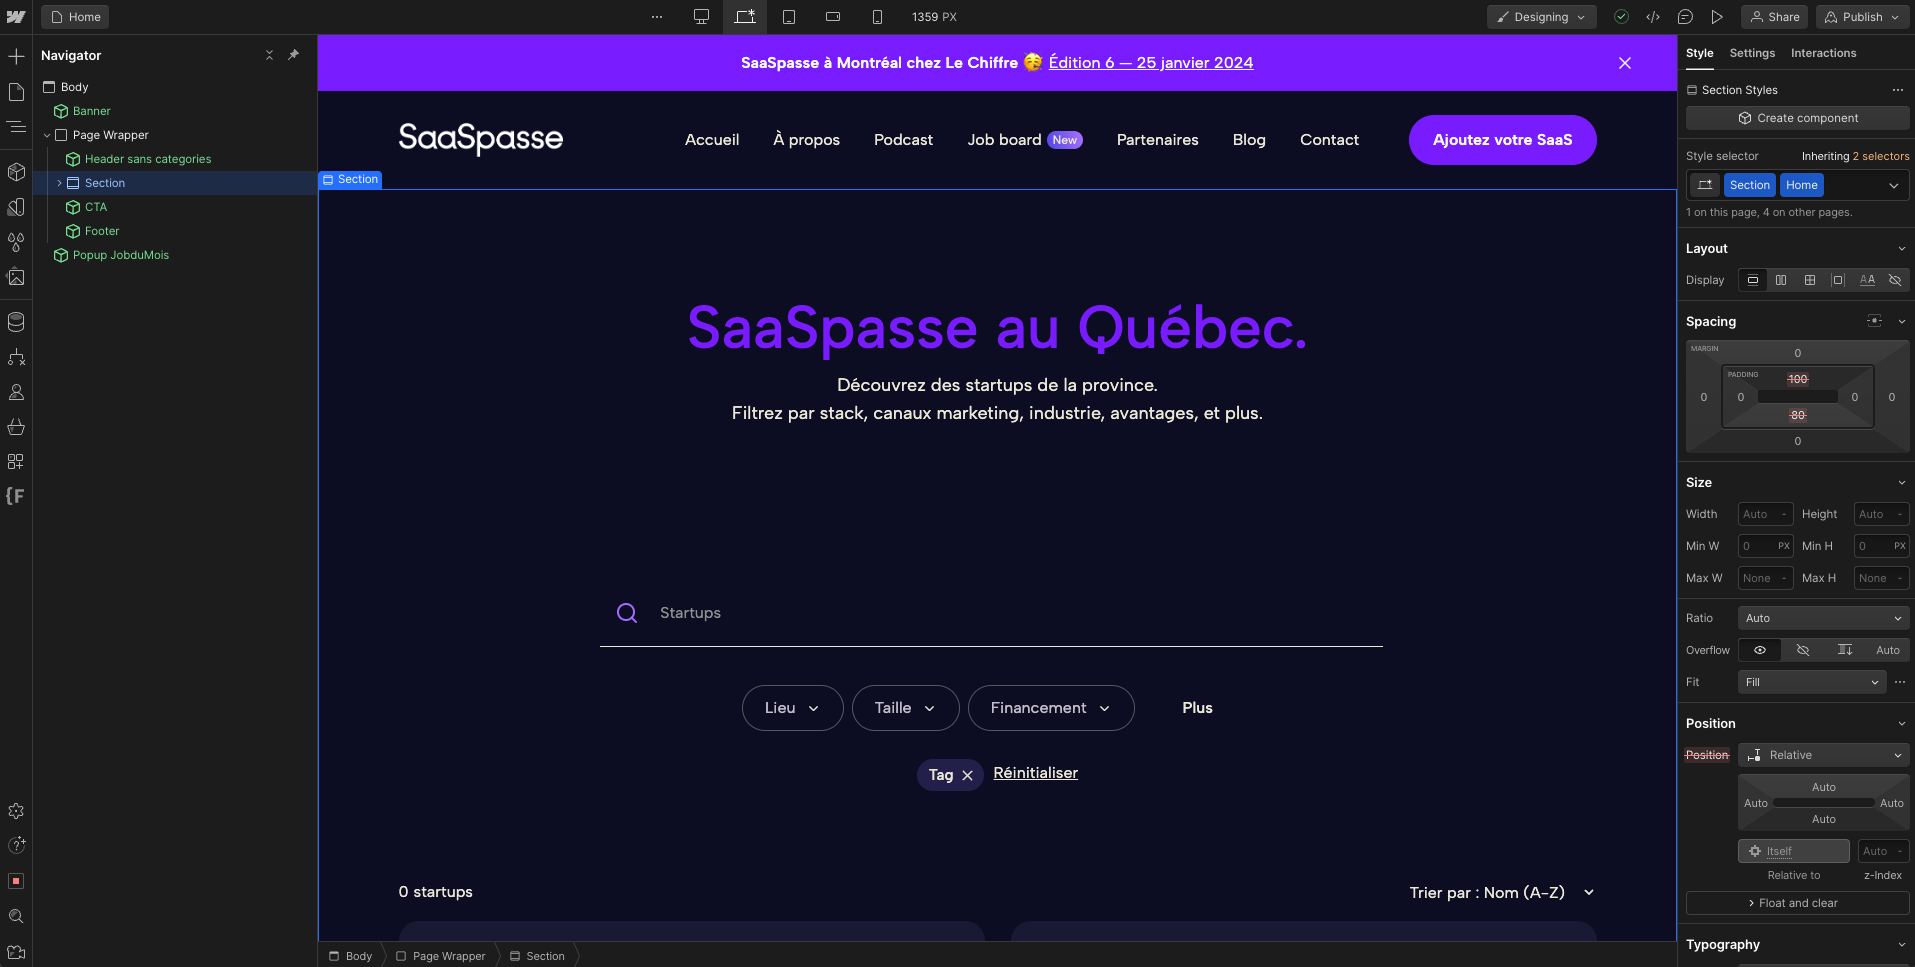Set display to none
The image size is (1915, 967).
coord(1895,280)
